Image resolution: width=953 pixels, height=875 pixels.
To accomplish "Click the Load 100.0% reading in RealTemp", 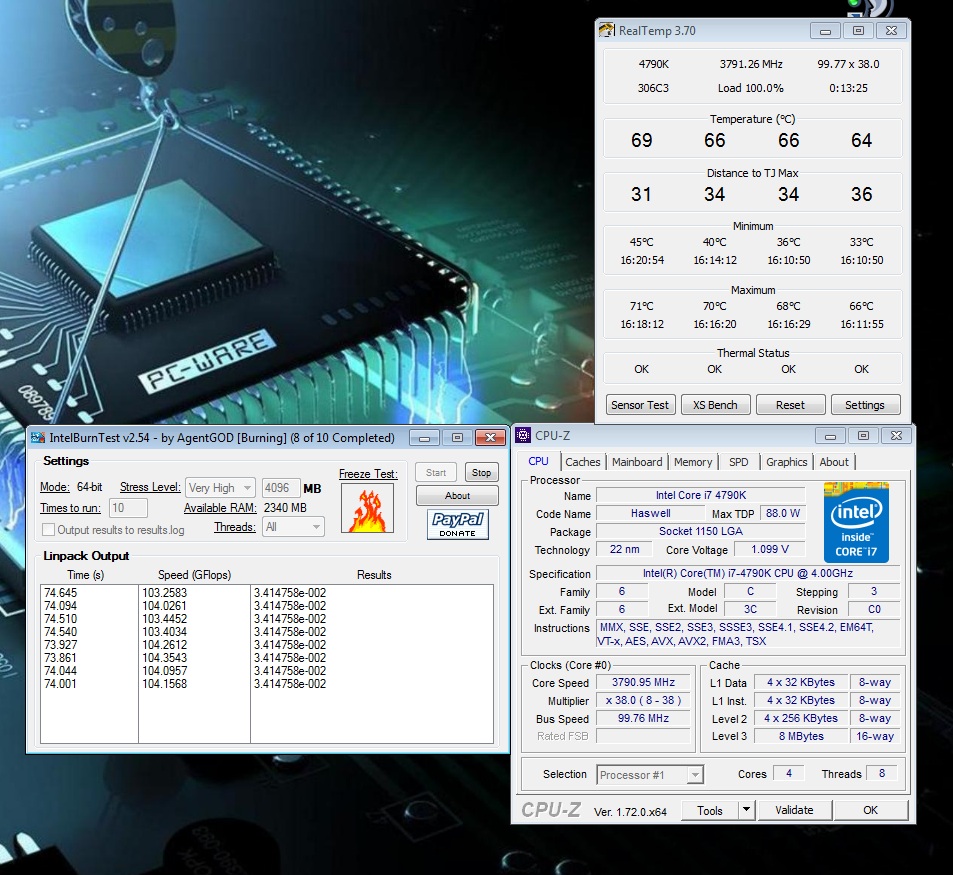I will [751, 88].
